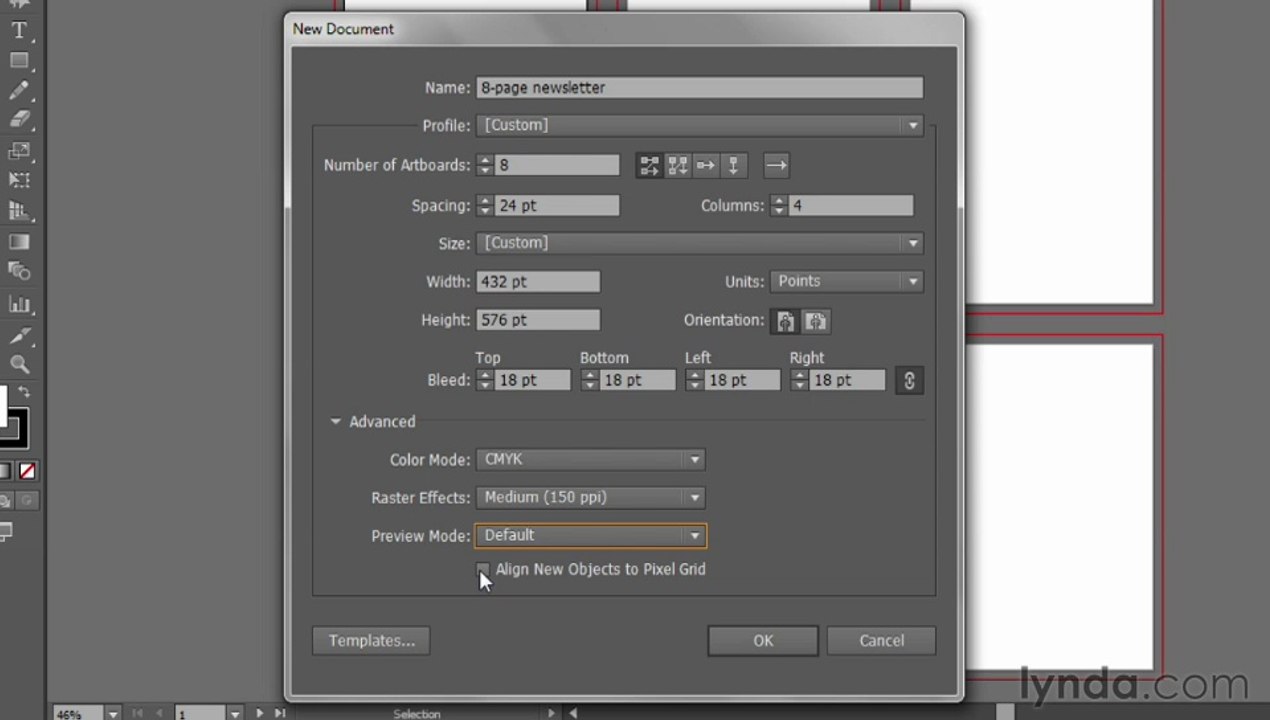Open the Units dropdown showing Points

click(847, 282)
